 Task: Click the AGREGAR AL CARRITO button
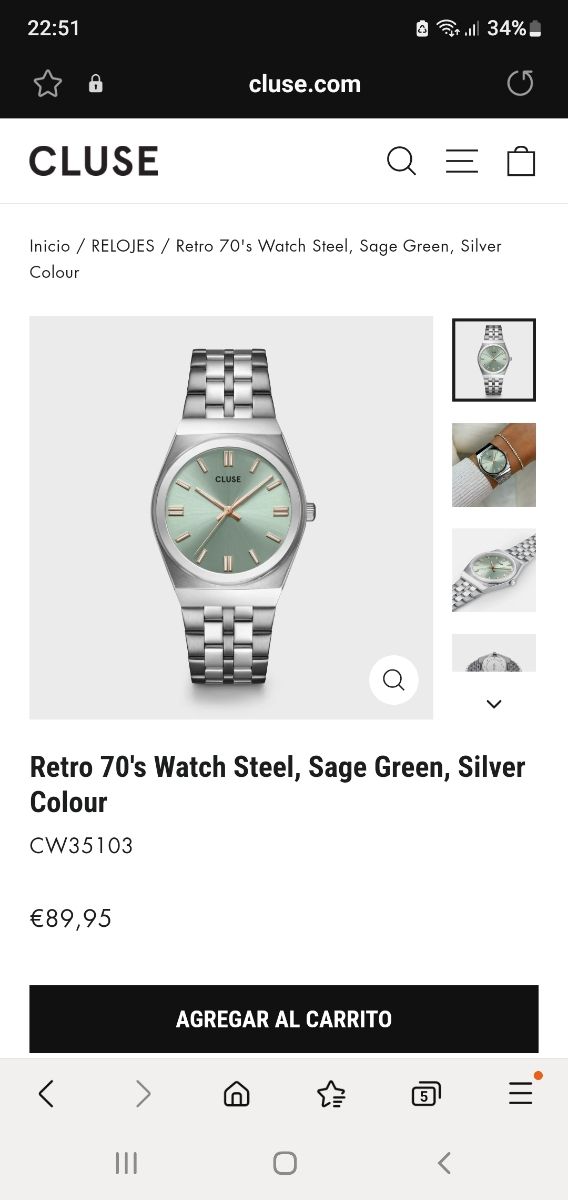(284, 1019)
